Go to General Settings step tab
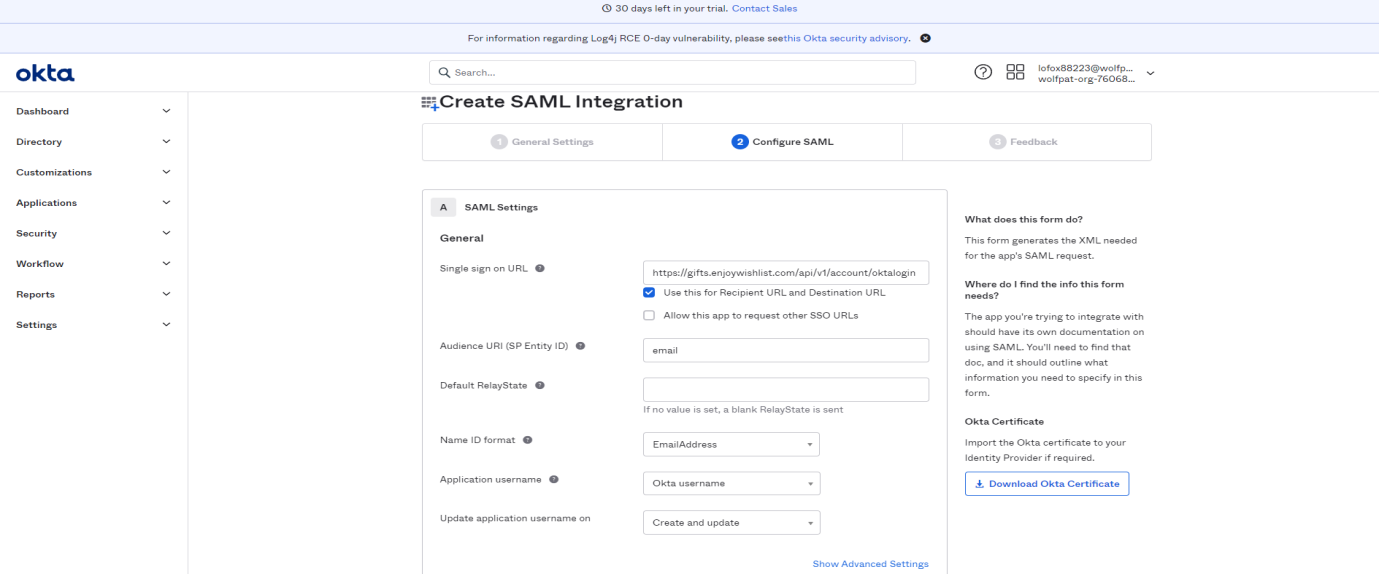This screenshot has width=1379, height=574. [542, 142]
